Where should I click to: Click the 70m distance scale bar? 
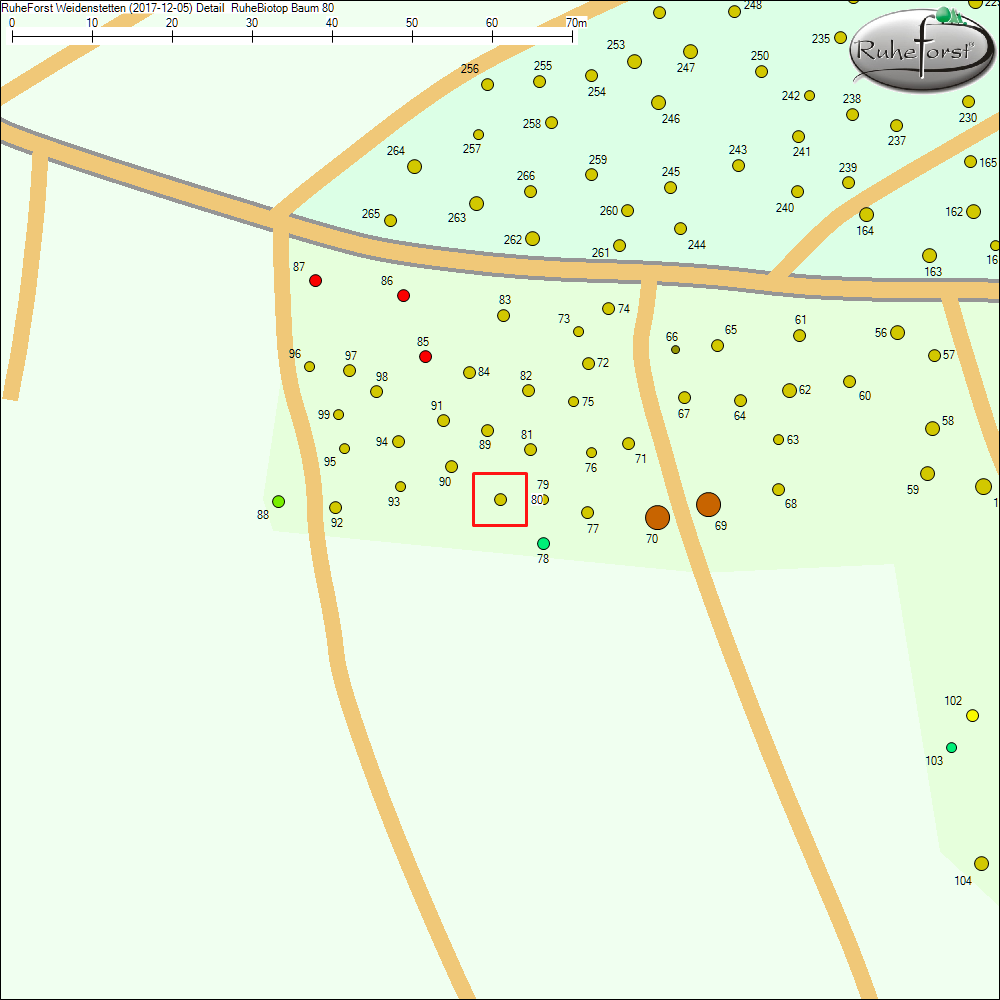(x=292, y=35)
